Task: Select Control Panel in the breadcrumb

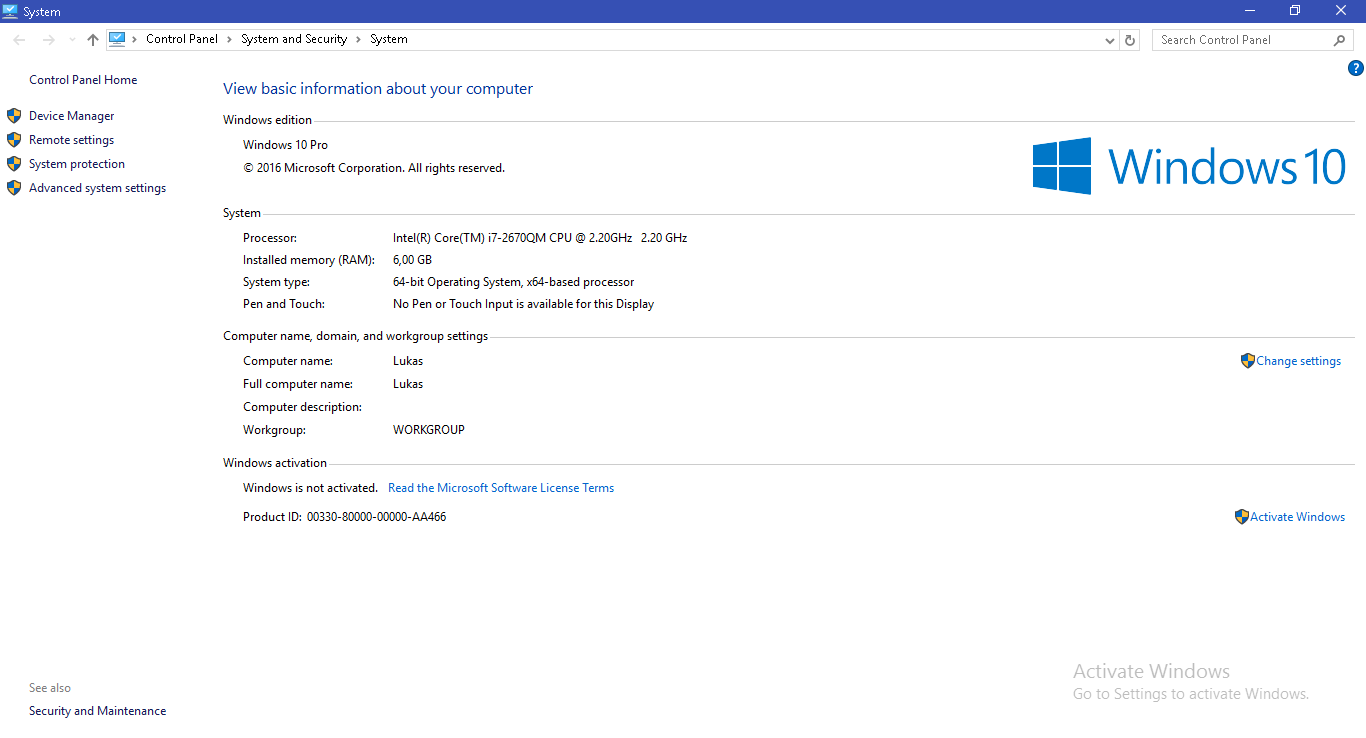Action: [182, 39]
